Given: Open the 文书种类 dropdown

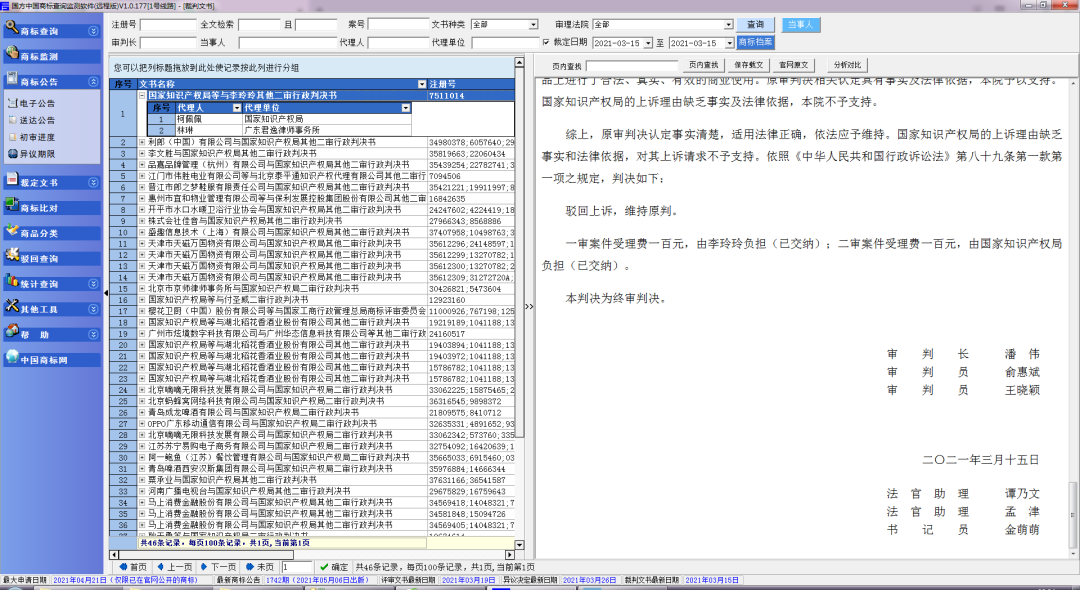Looking at the screenshot, I should [533, 25].
